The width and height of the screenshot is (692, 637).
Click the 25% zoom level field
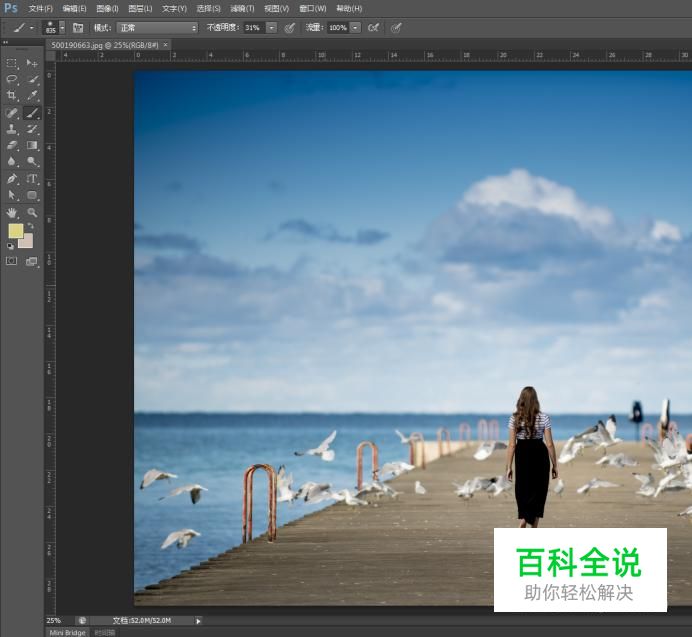tap(57, 621)
